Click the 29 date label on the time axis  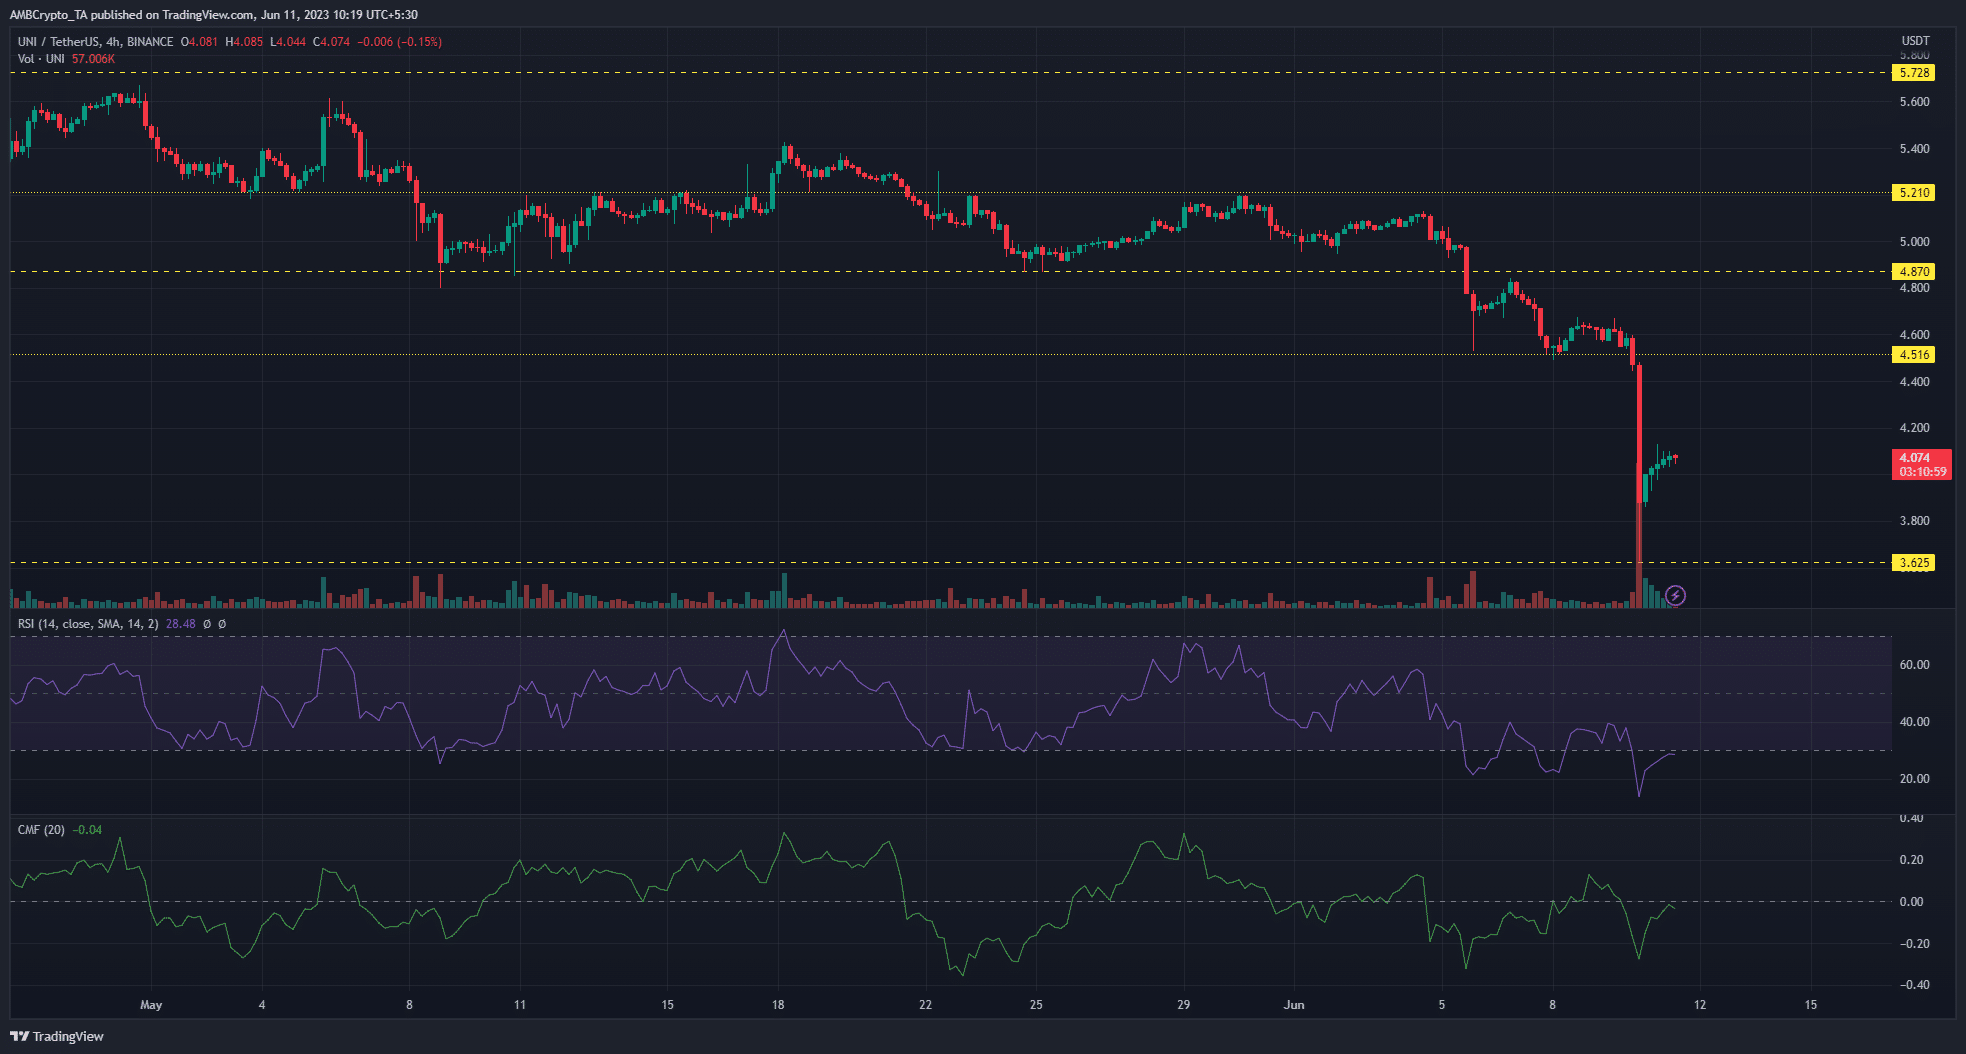click(x=1183, y=1005)
